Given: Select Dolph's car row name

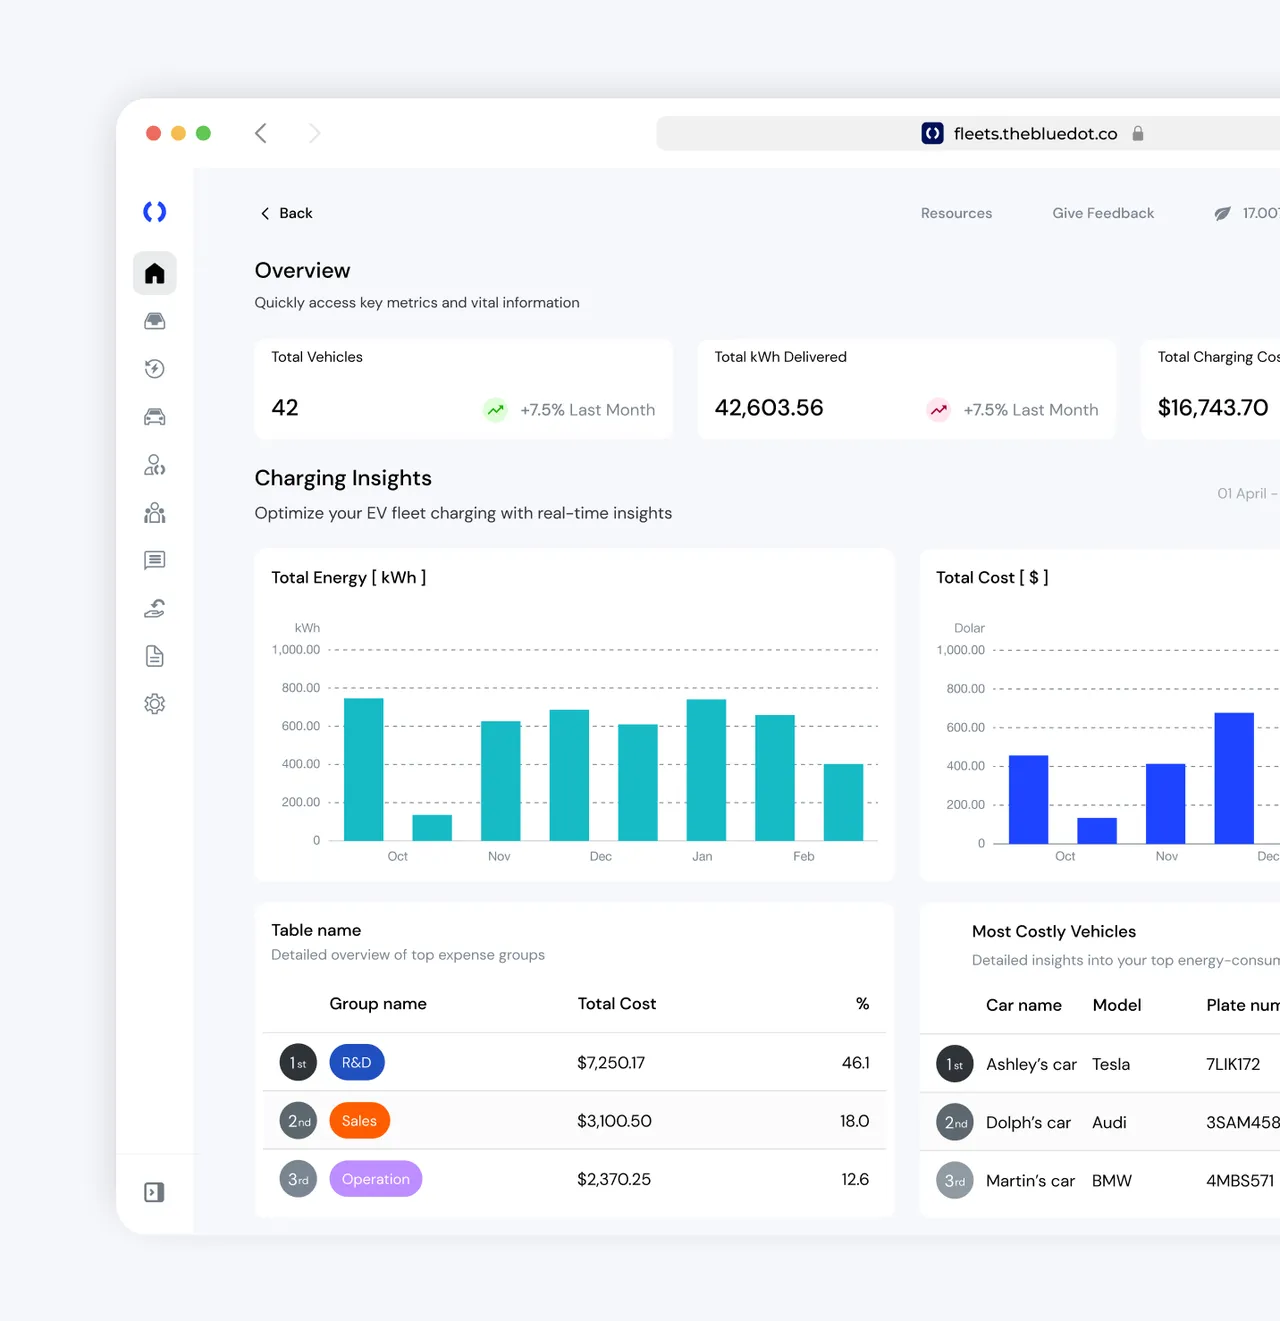Looking at the screenshot, I should pos(1028,1122).
